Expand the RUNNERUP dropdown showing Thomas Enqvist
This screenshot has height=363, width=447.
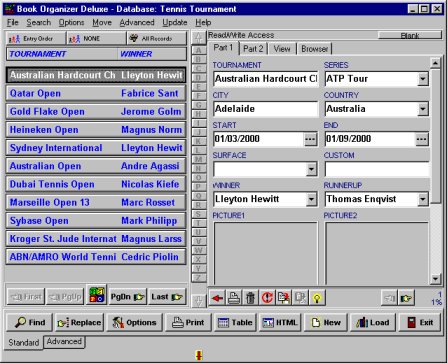423,199
